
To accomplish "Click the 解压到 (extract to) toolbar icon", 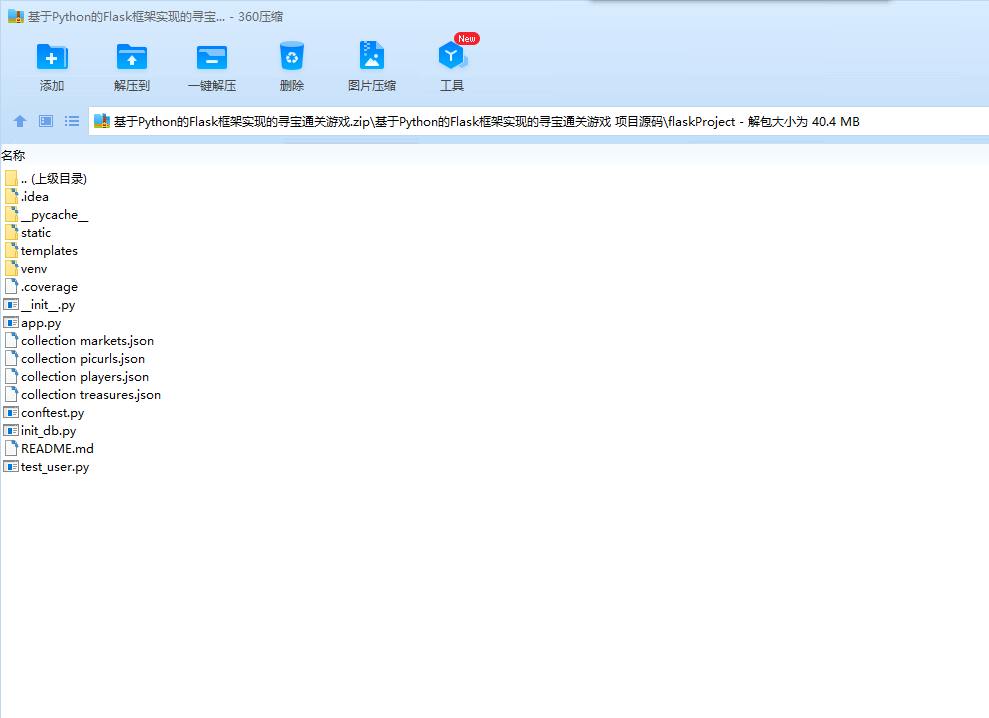I will [x=132, y=57].
